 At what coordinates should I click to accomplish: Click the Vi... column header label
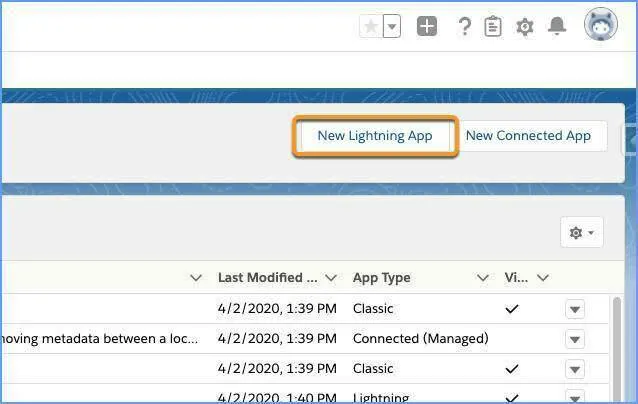[516, 277]
